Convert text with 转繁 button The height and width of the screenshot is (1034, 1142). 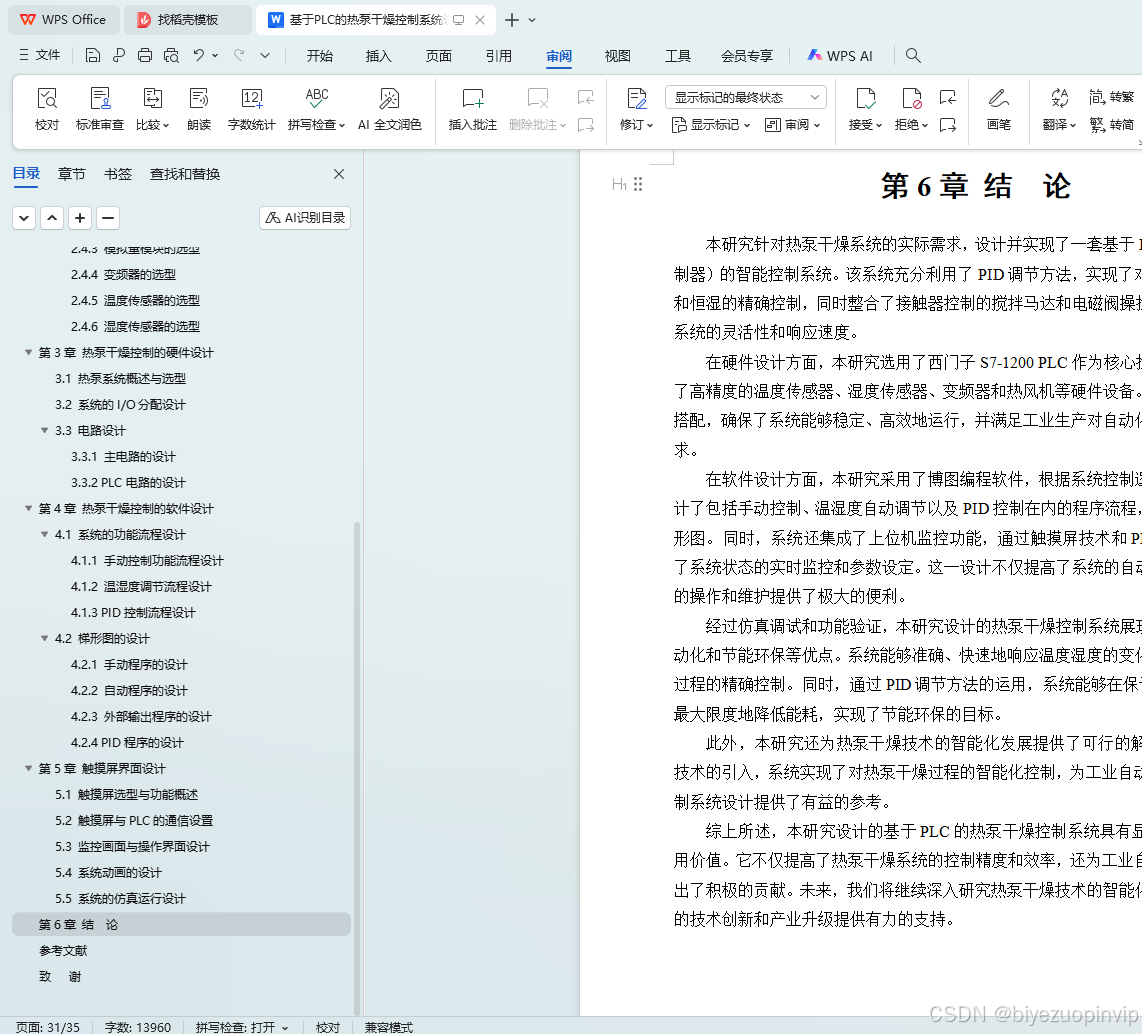tap(1111, 97)
